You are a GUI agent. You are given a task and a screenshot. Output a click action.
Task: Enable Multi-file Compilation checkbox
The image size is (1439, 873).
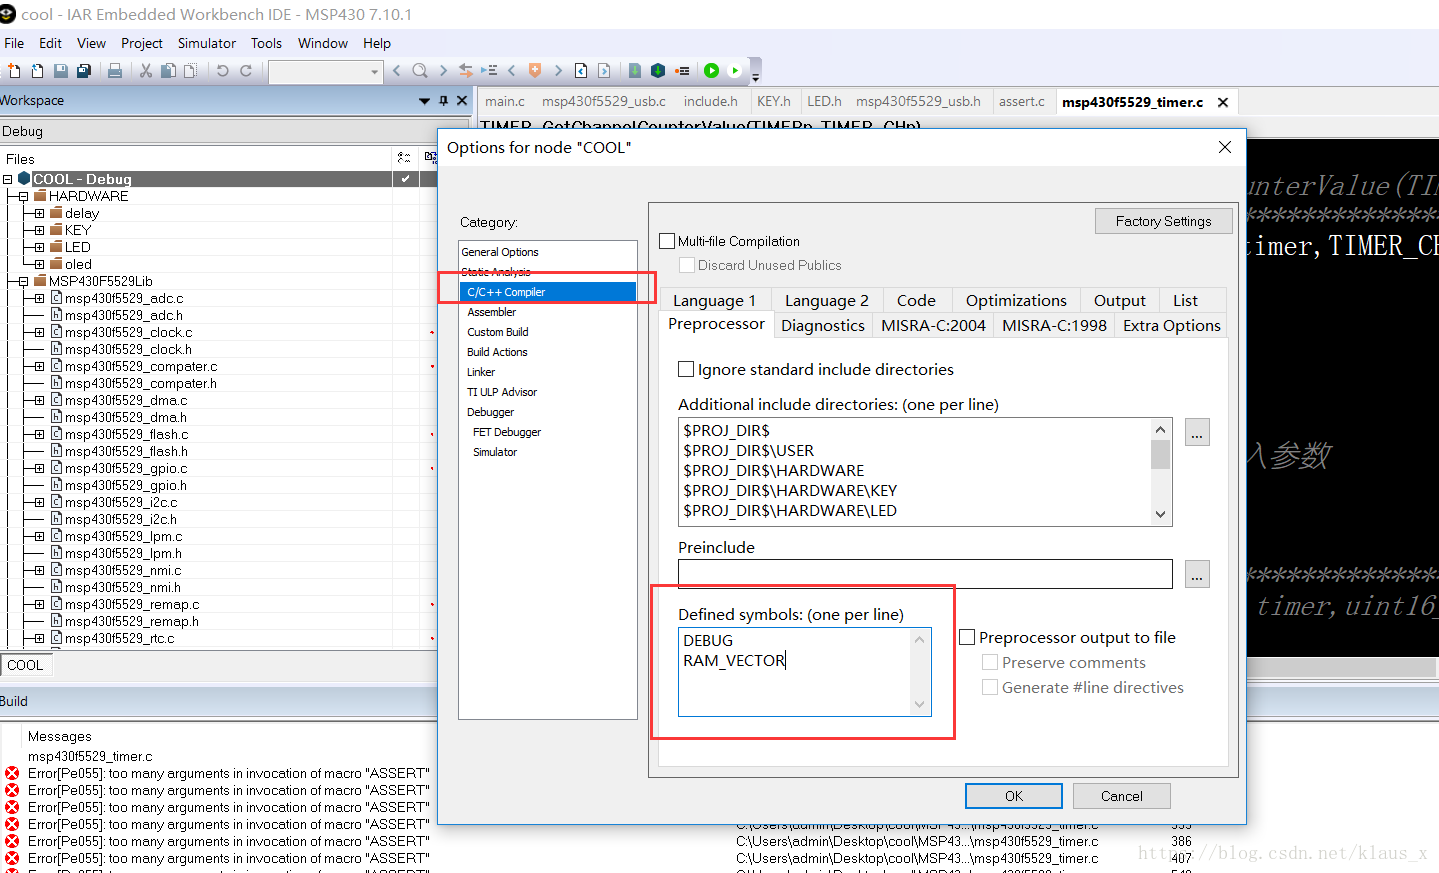(x=668, y=241)
